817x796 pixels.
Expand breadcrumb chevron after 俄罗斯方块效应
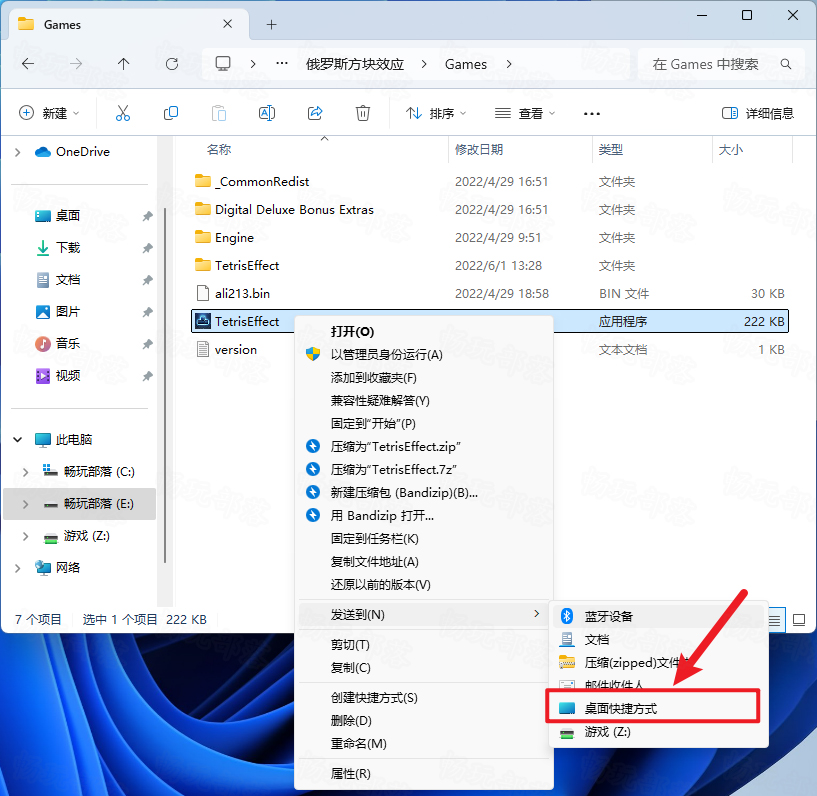pos(424,64)
